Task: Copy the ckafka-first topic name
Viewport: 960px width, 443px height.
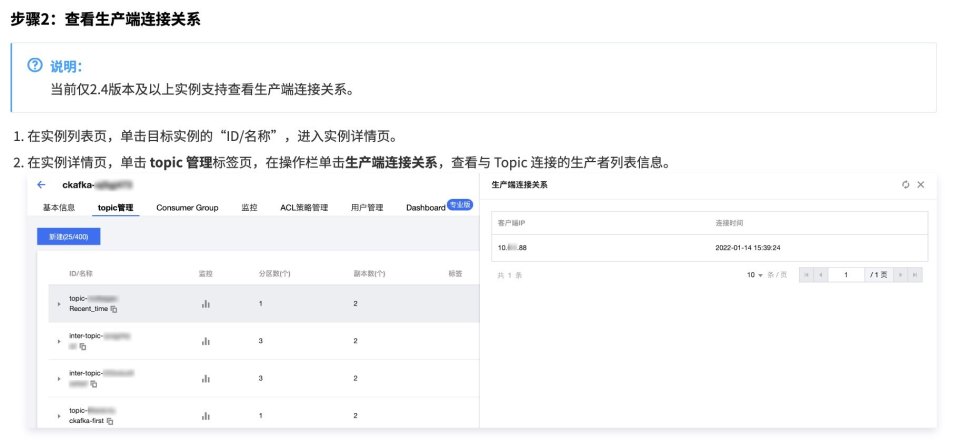Action: click(110, 421)
